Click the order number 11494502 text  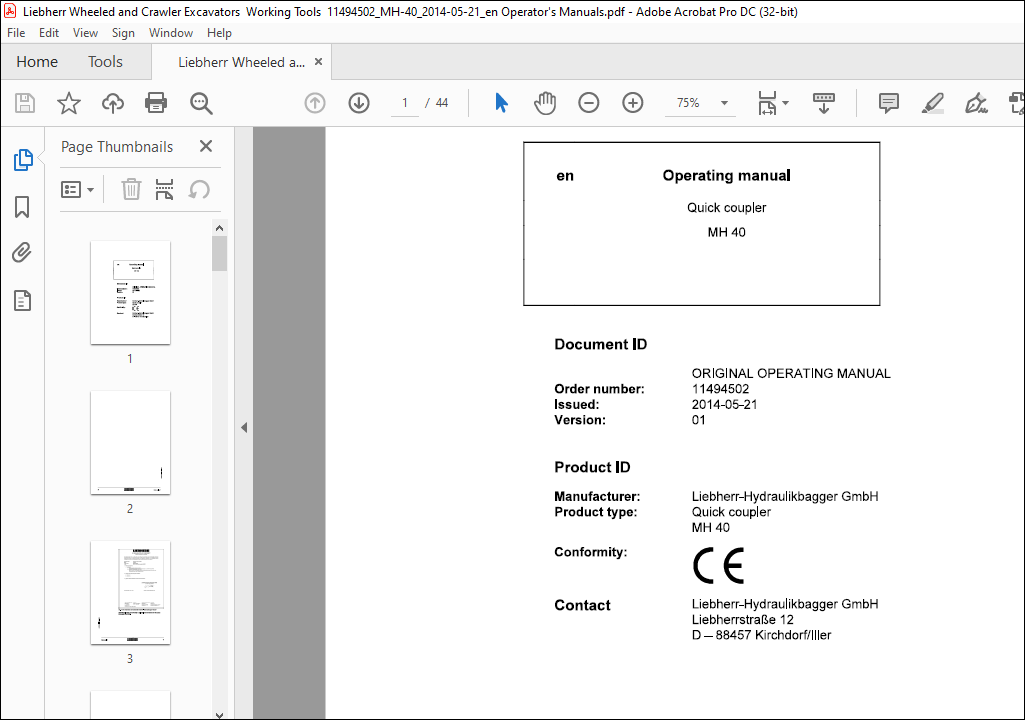(720, 388)
